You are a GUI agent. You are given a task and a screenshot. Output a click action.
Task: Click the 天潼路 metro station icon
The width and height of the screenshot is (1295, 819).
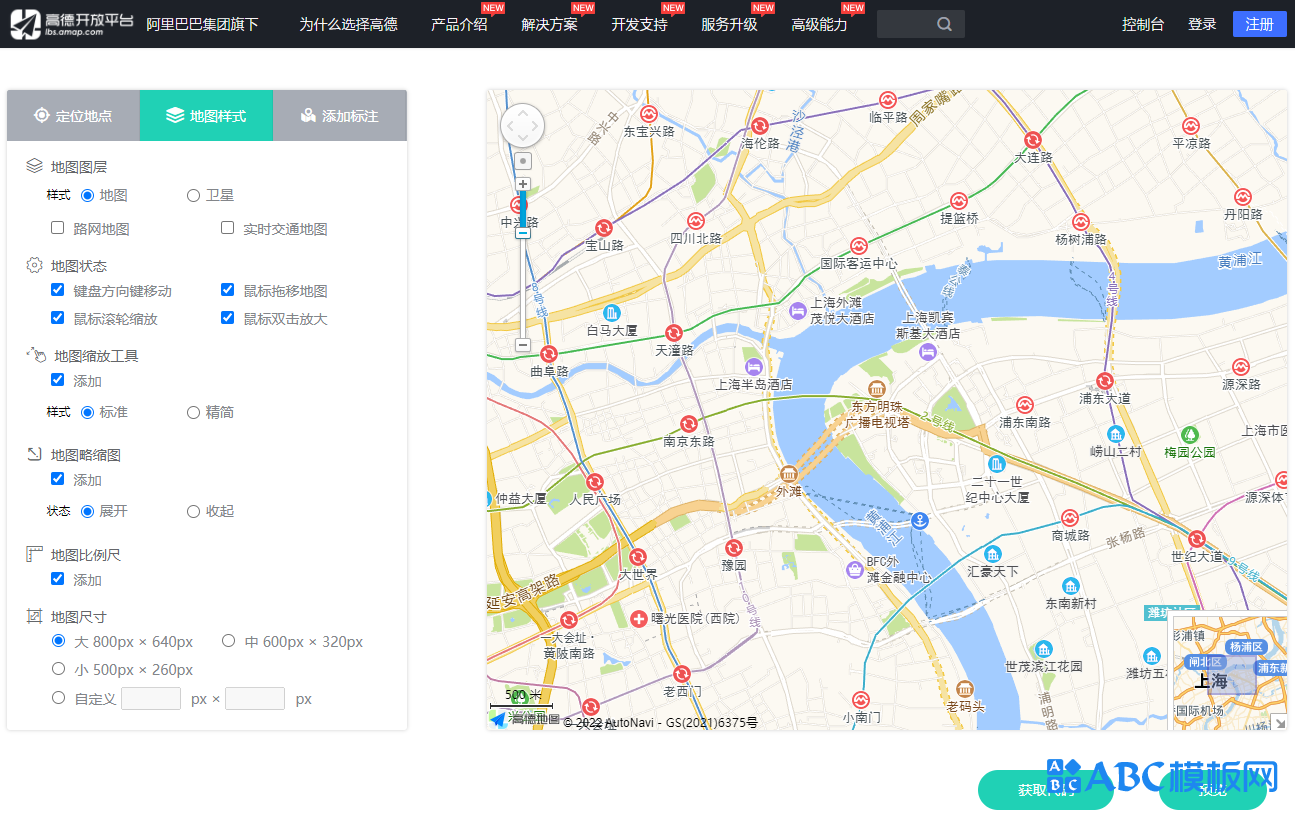click(x=674, y=333)
